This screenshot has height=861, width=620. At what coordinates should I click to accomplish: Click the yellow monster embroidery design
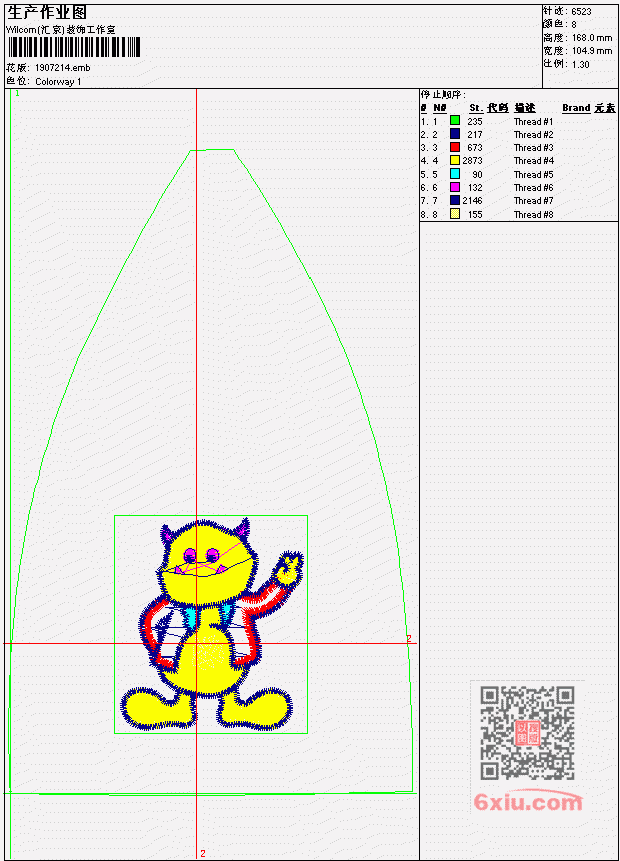211,624
